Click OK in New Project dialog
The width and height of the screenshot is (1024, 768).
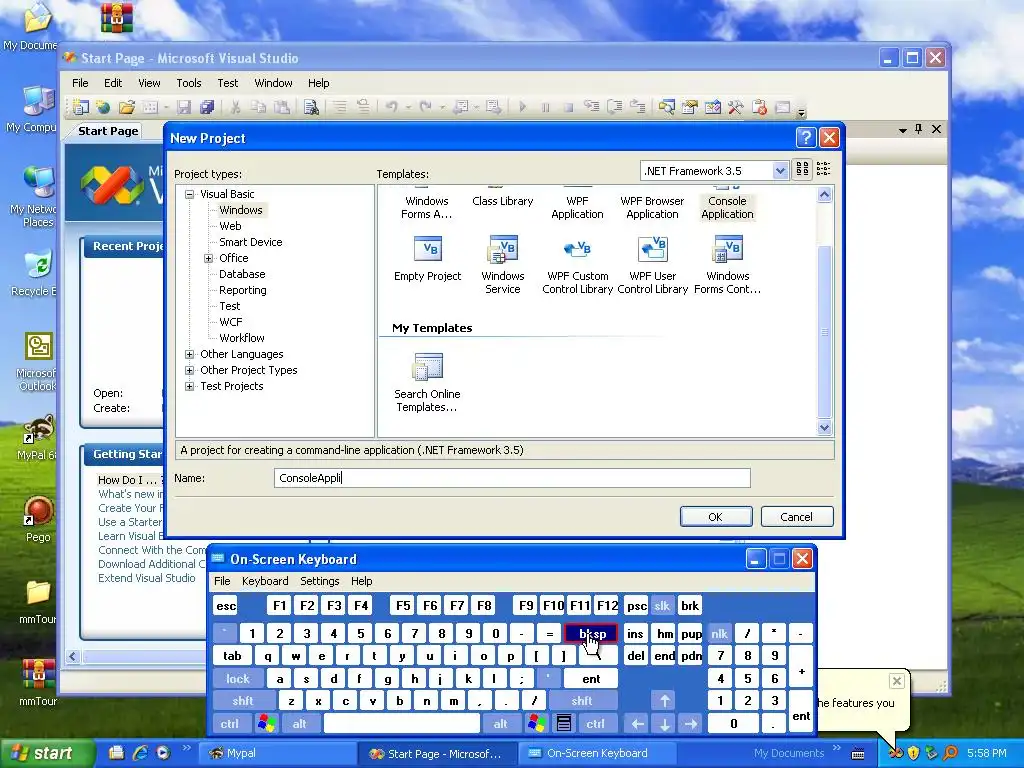pyautogui.click(x=716, y=517)
